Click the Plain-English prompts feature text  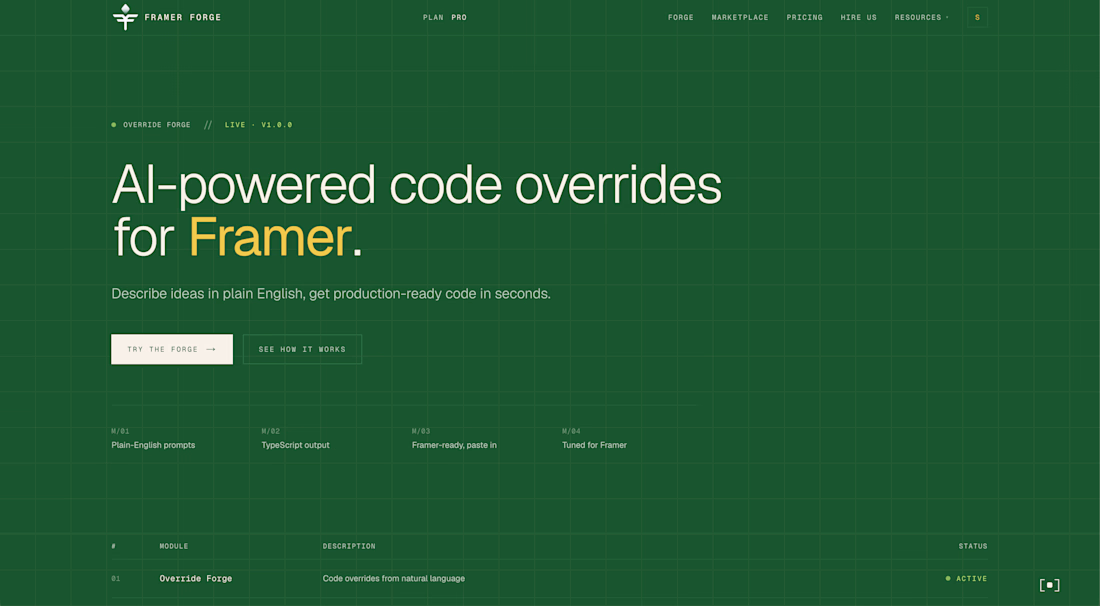[x=153, y=445]
